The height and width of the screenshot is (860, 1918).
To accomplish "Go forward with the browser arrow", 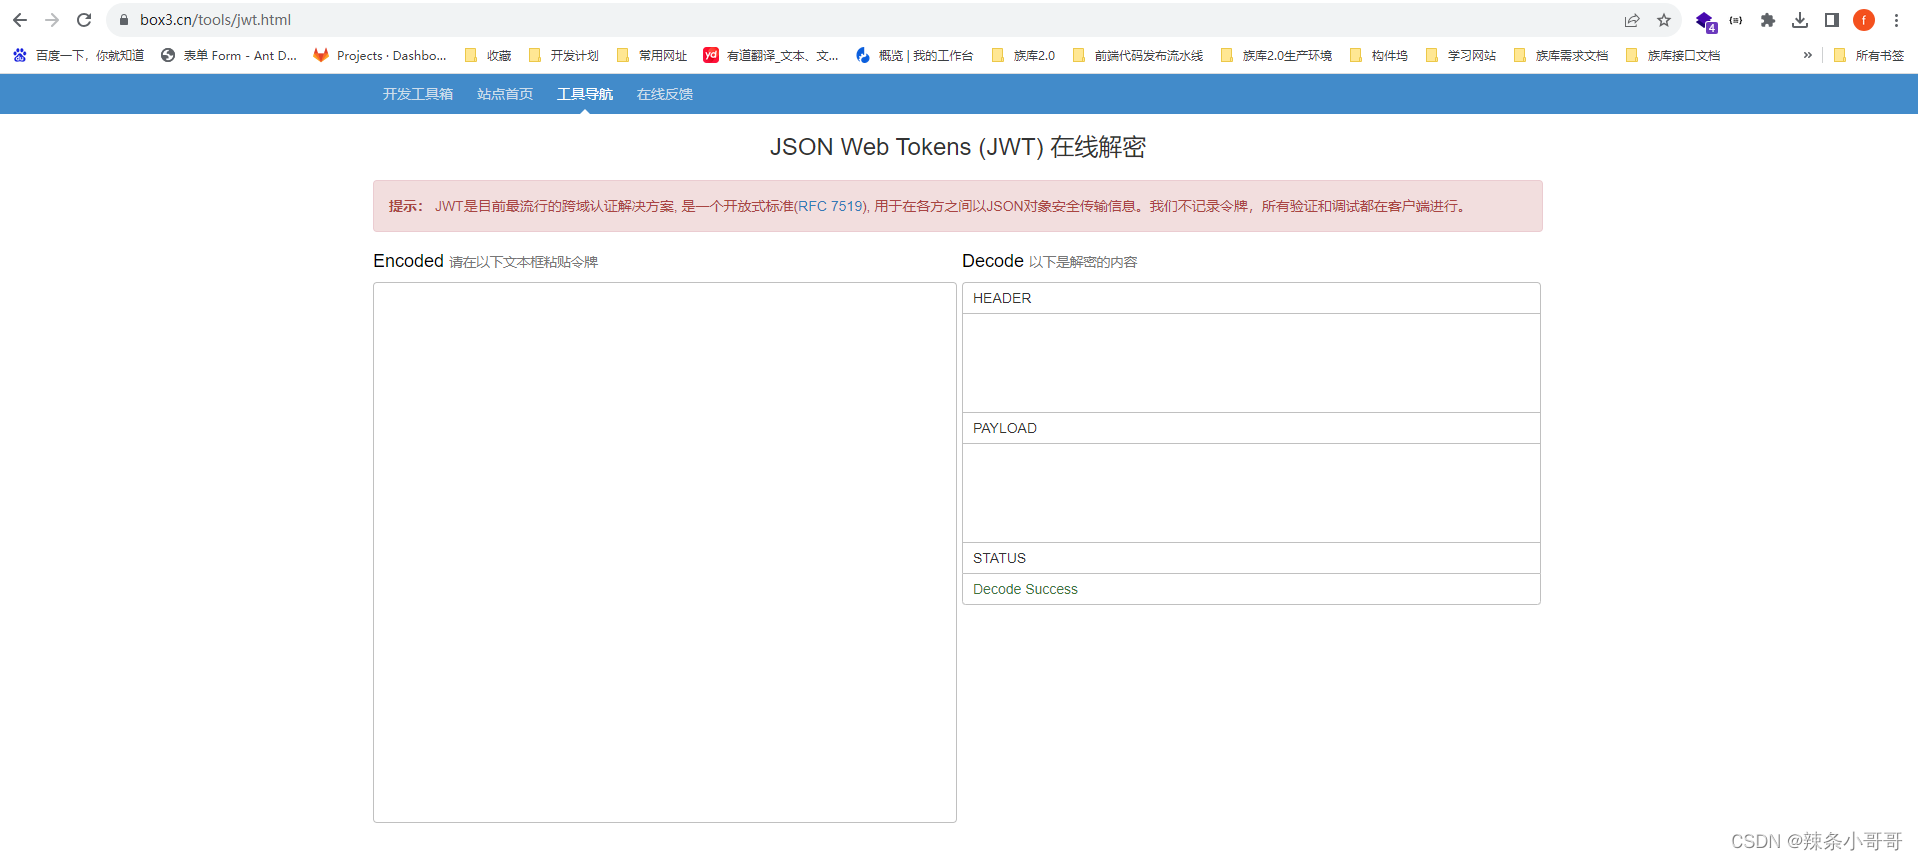I will click(52, 20).
